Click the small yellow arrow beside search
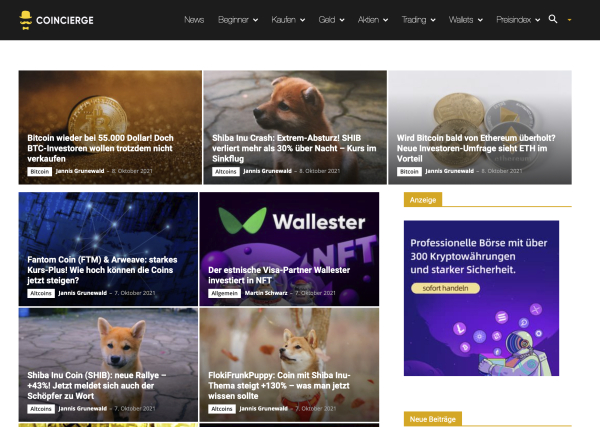The width and height of the screenshot is (600, 427). pos(569,20)
